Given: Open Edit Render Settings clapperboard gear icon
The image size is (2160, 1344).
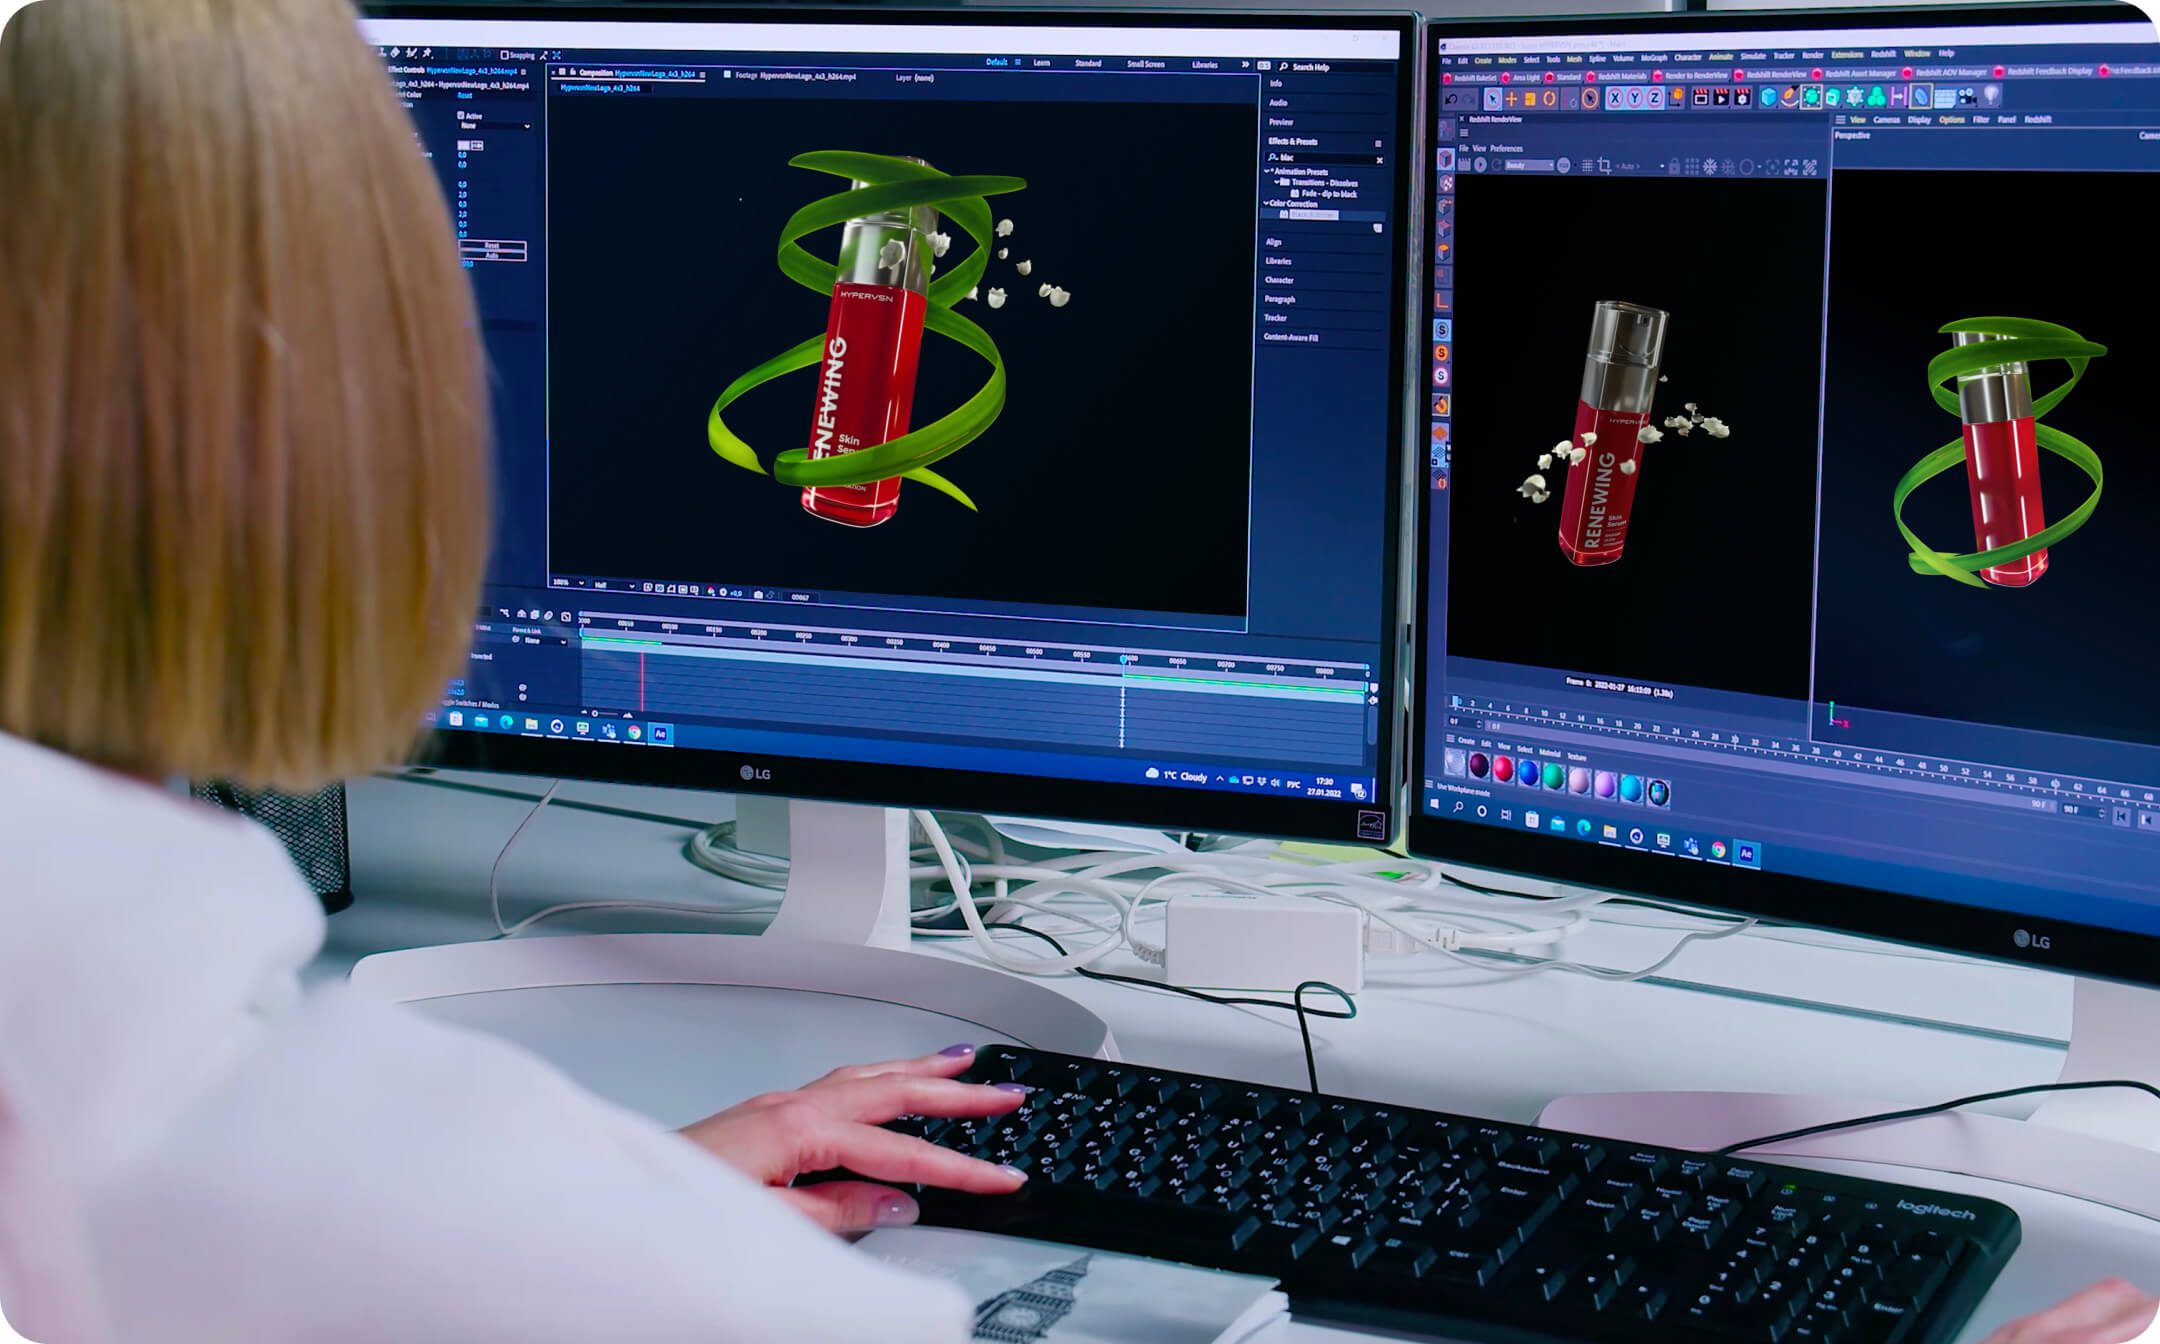Looking at the screenshot, I should point(1742,97).
